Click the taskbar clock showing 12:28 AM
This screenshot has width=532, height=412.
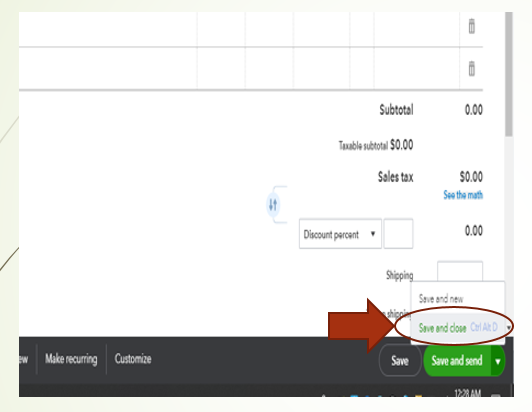click(467, 393)
